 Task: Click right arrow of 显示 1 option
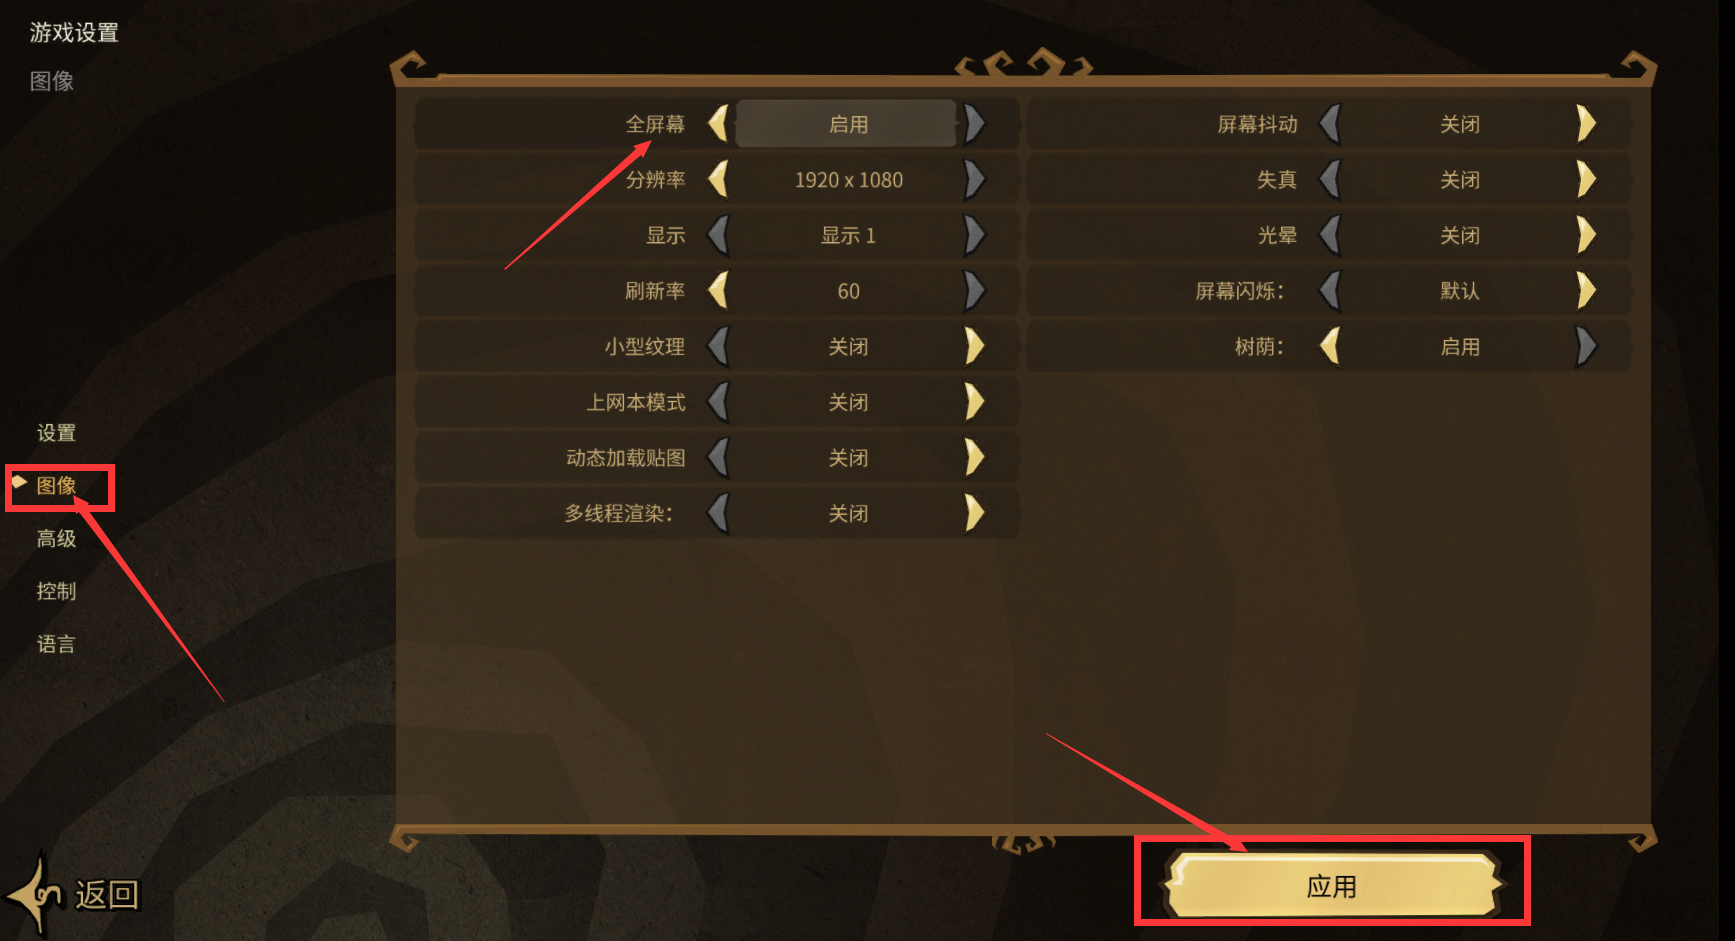point(975,235)
